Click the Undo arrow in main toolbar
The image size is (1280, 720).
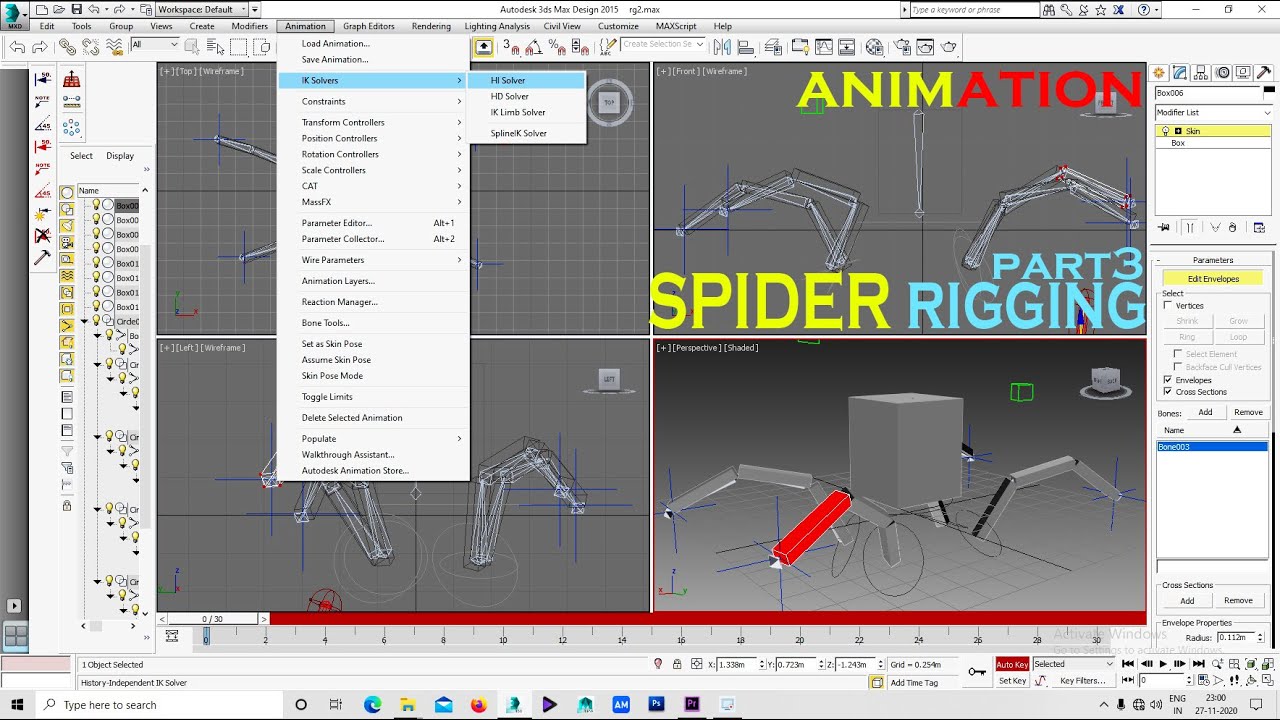(17, 46)
